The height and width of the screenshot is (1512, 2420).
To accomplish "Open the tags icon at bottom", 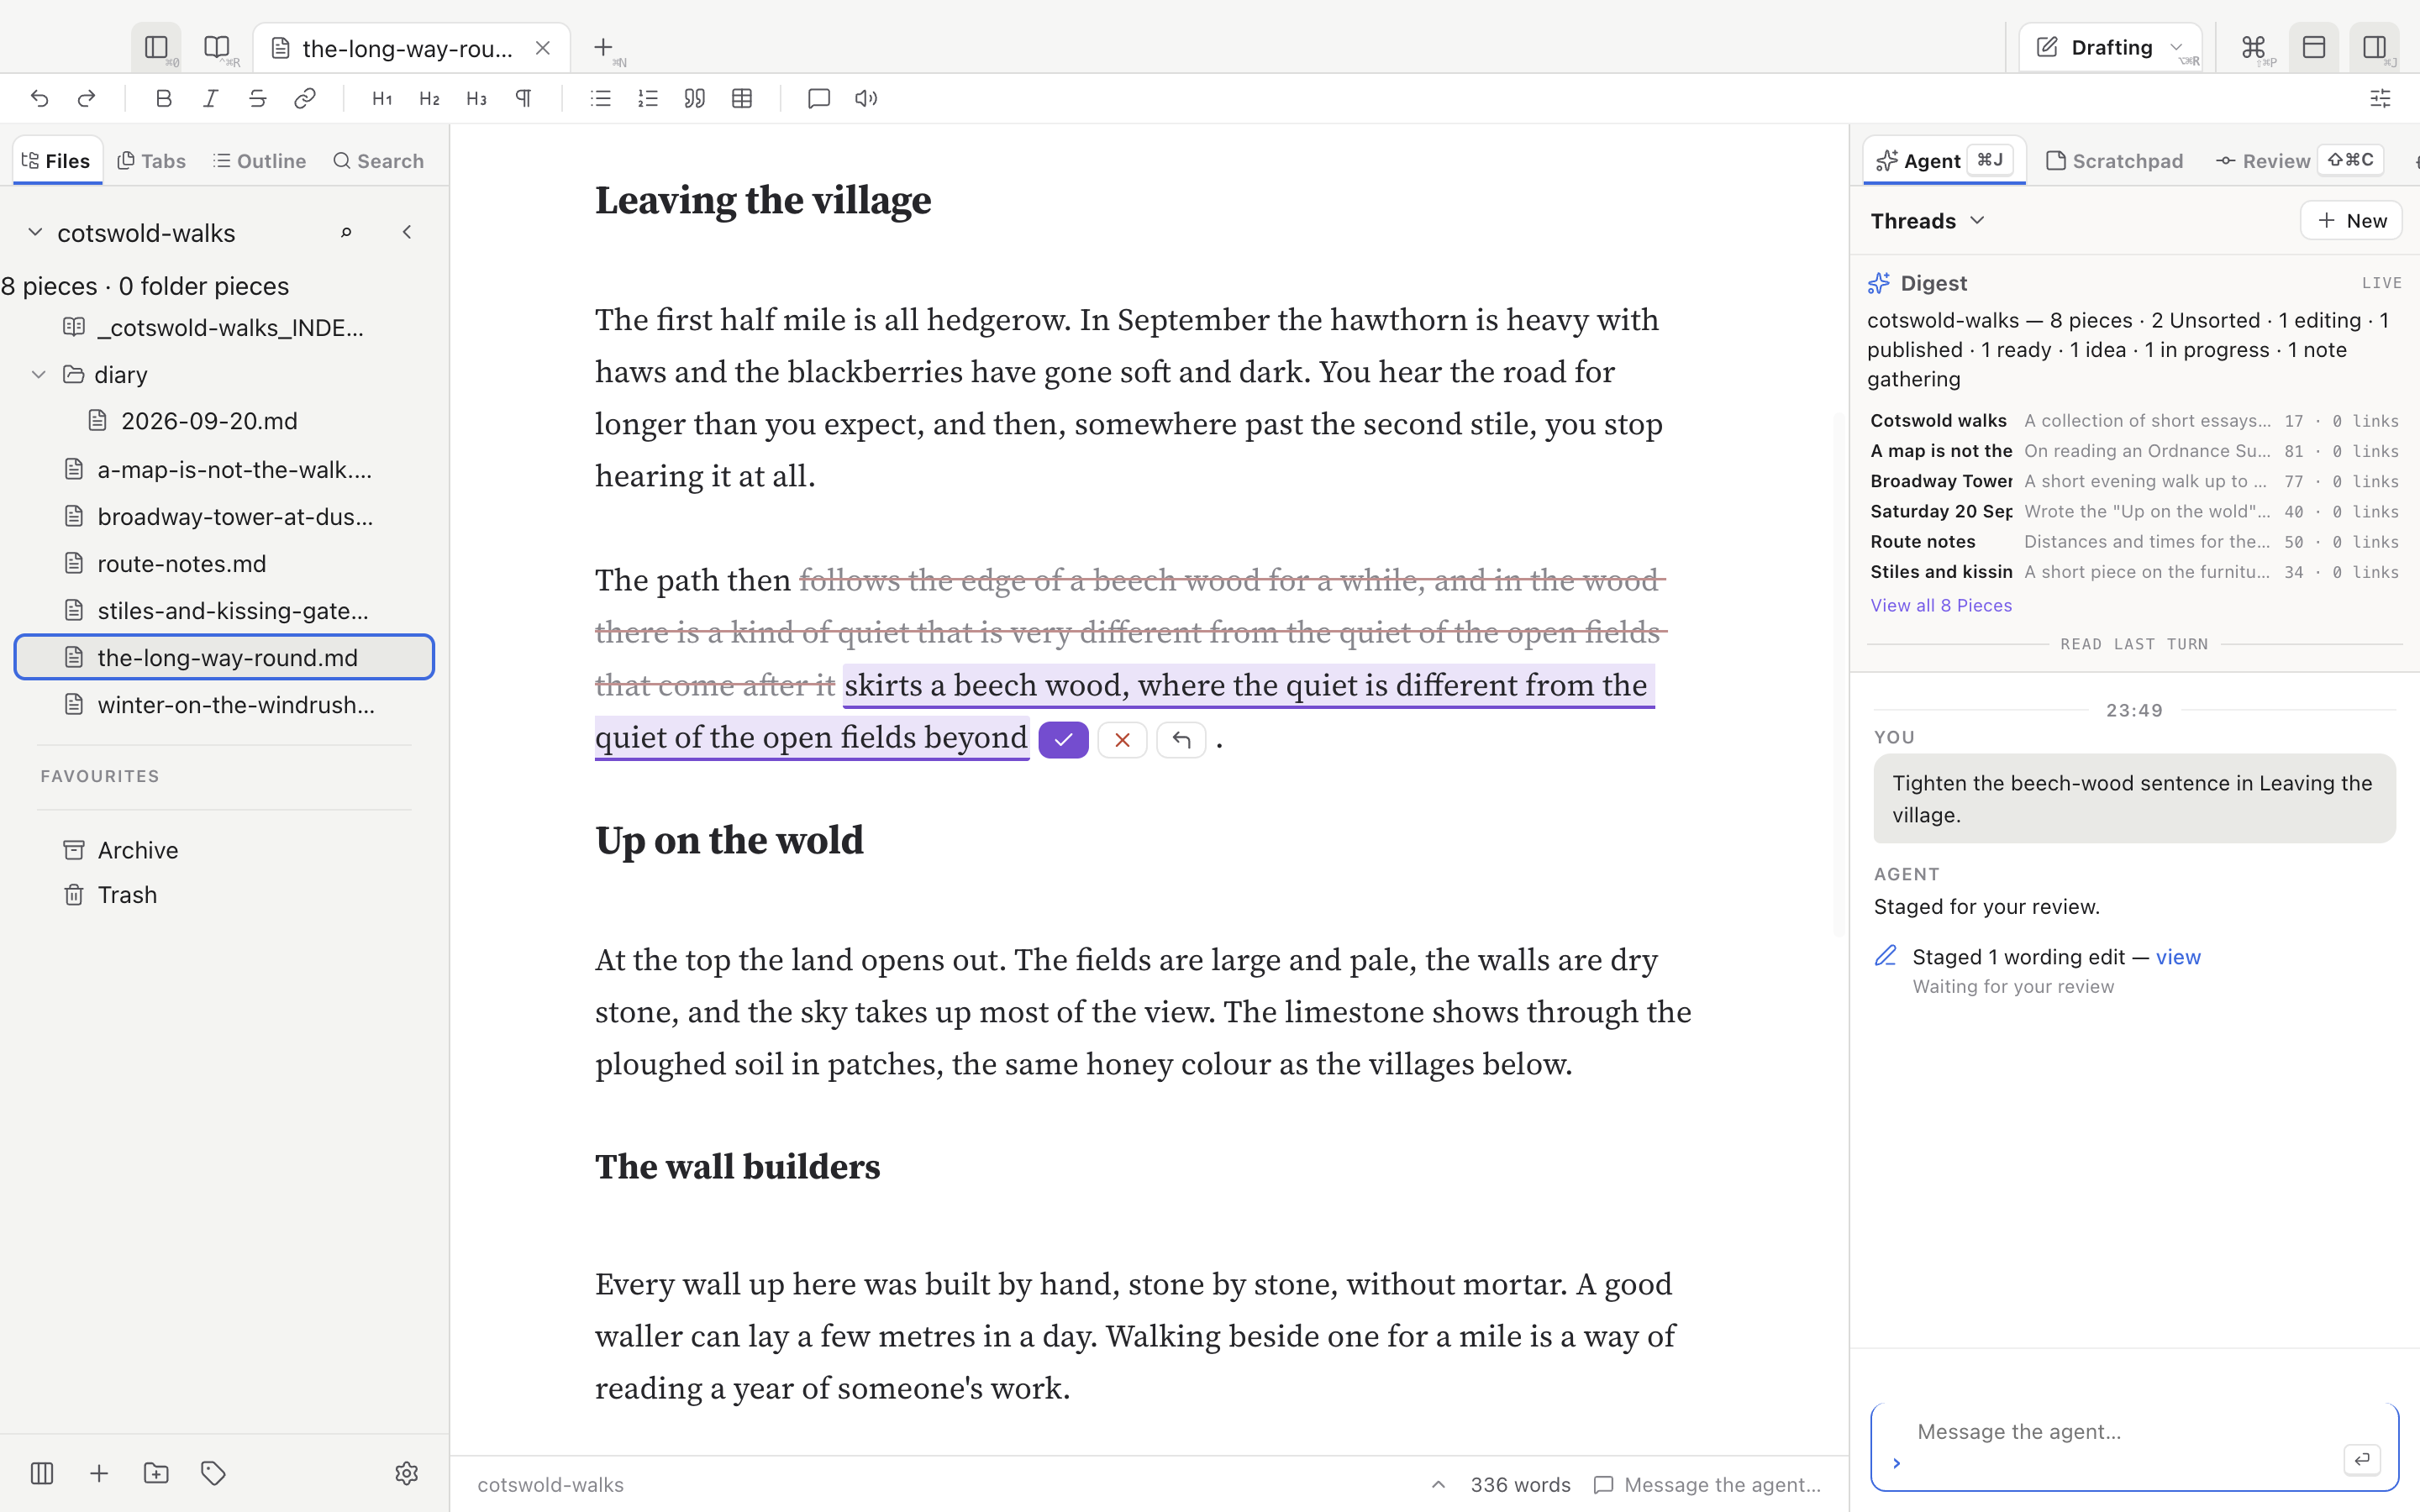I will [213, 1473].
